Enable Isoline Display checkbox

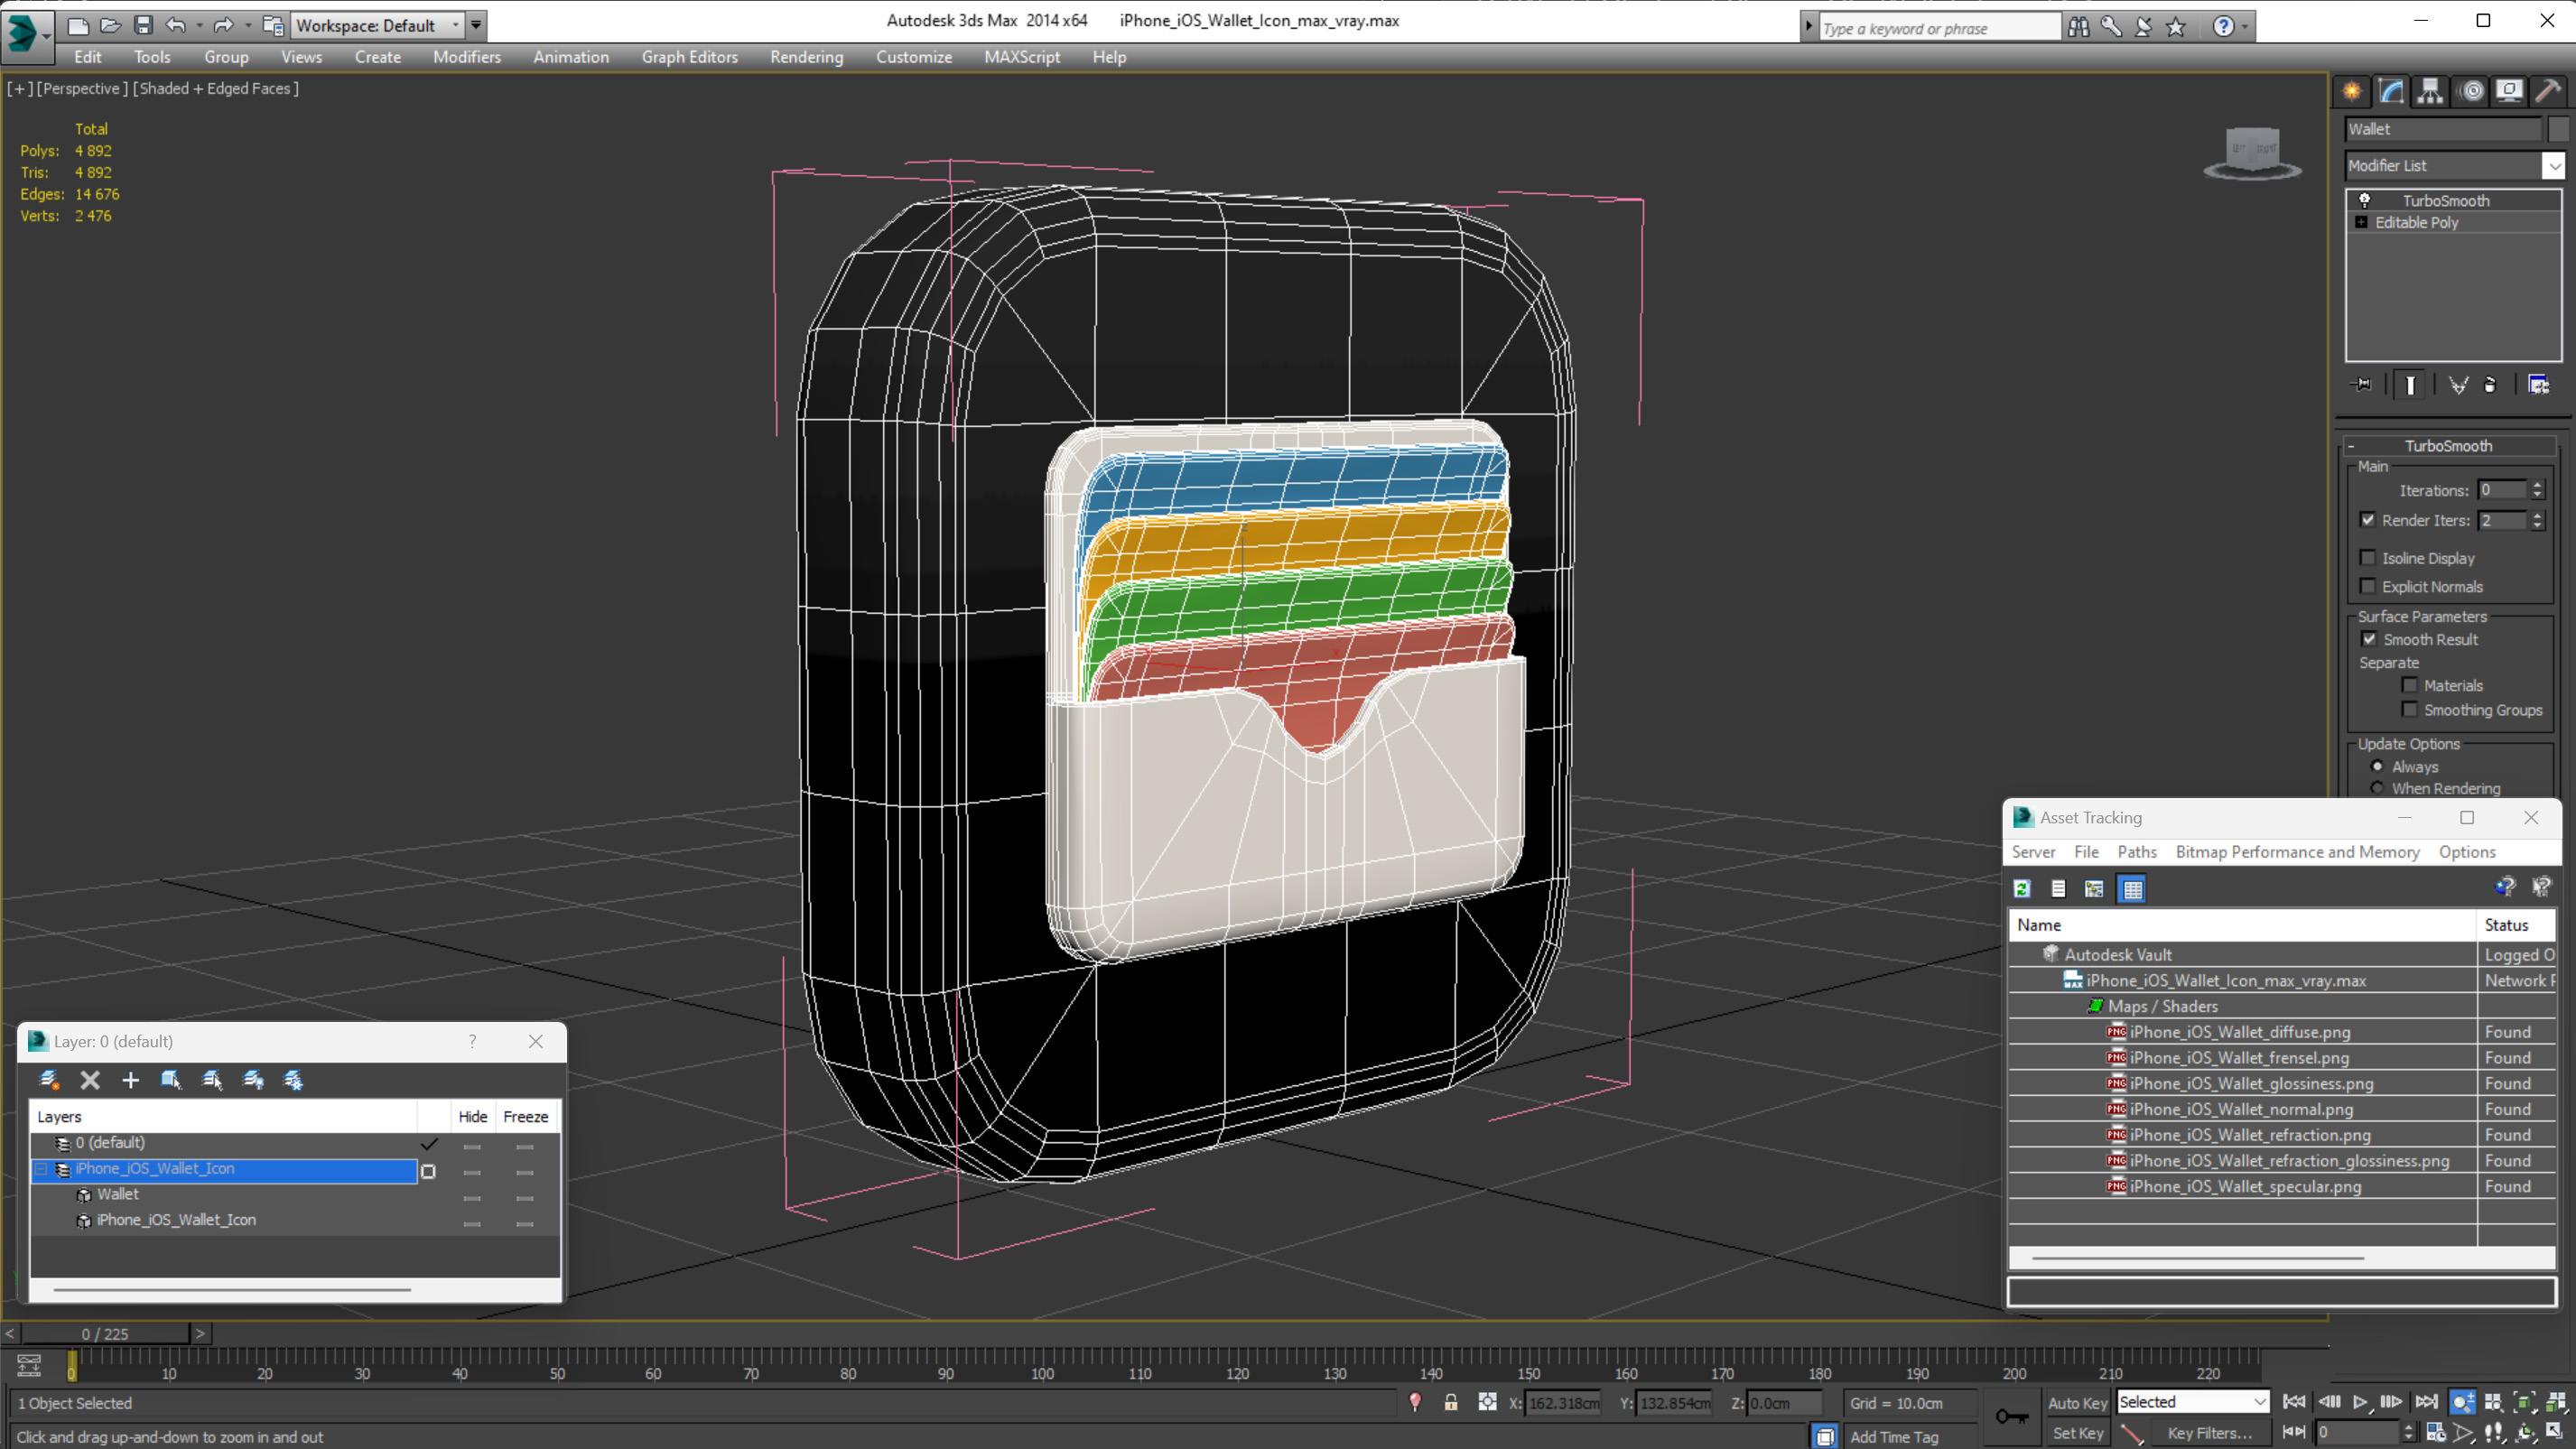(x=2367, y=558)
